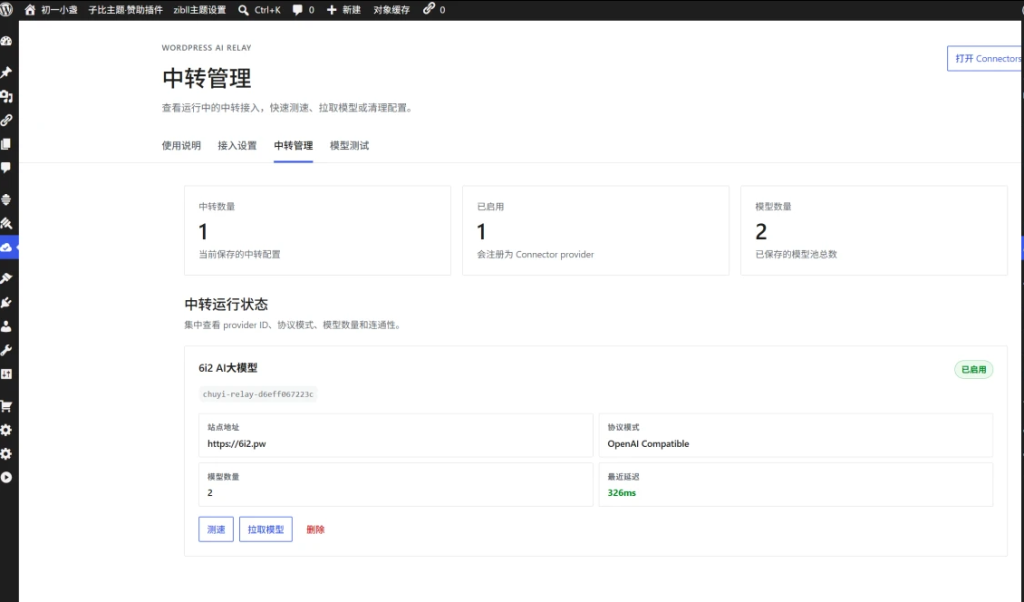This screenshot has height=602, width=1024.
Task: Switch to the 模型测试 tab
Action: pyautogui.click(x=349, y=146)
